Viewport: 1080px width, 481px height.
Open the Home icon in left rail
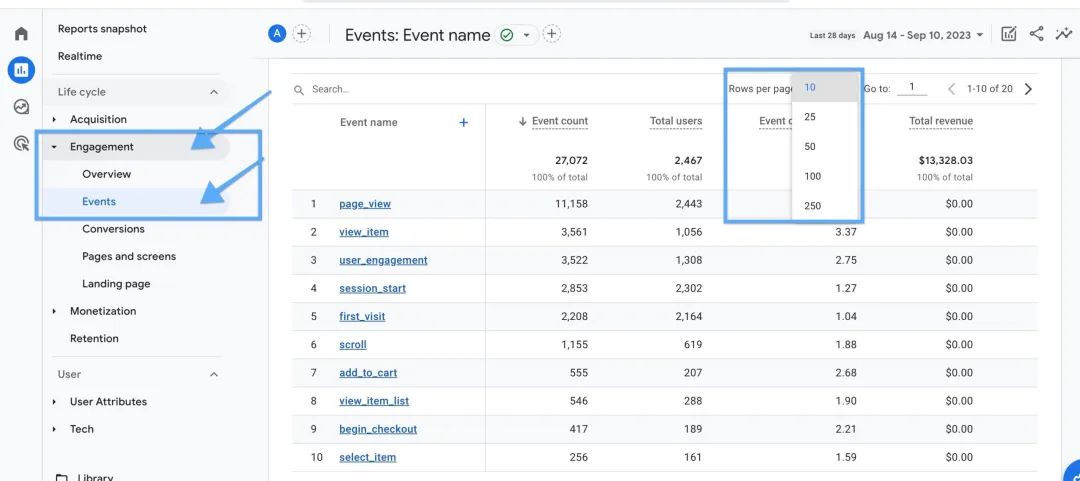21,34
